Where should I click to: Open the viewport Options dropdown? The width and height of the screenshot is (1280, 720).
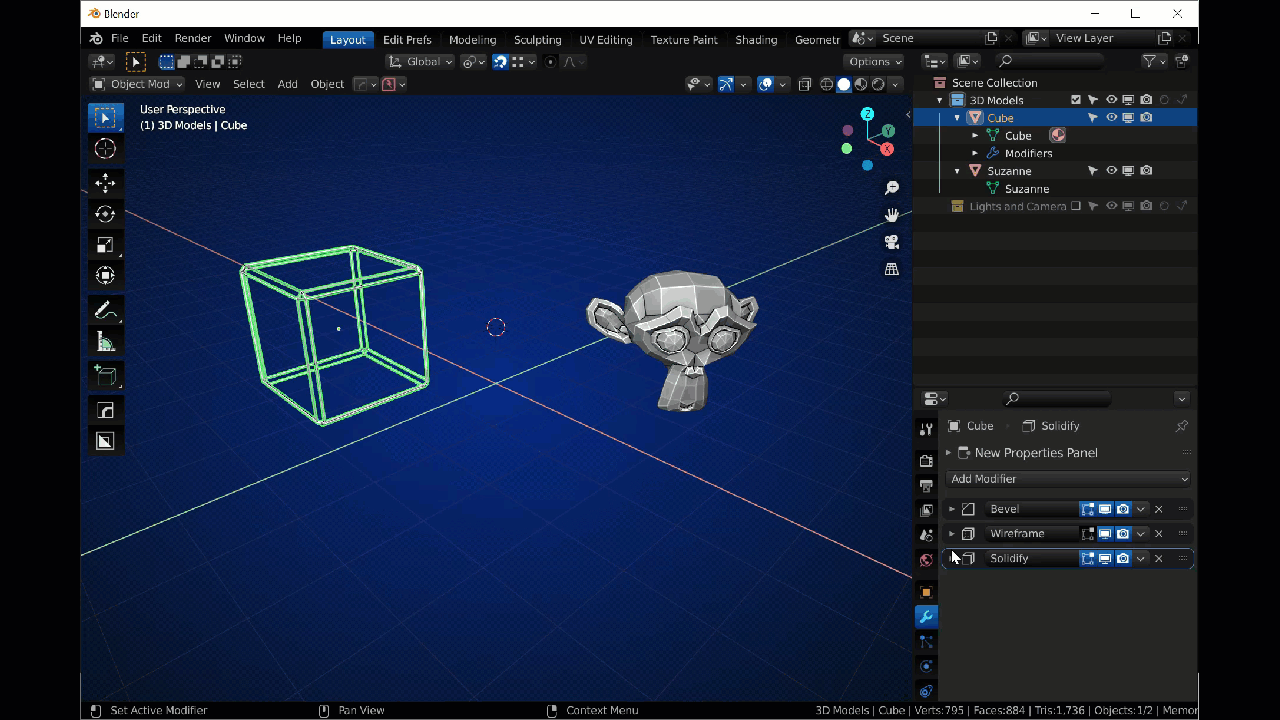(x=876, y=61)
